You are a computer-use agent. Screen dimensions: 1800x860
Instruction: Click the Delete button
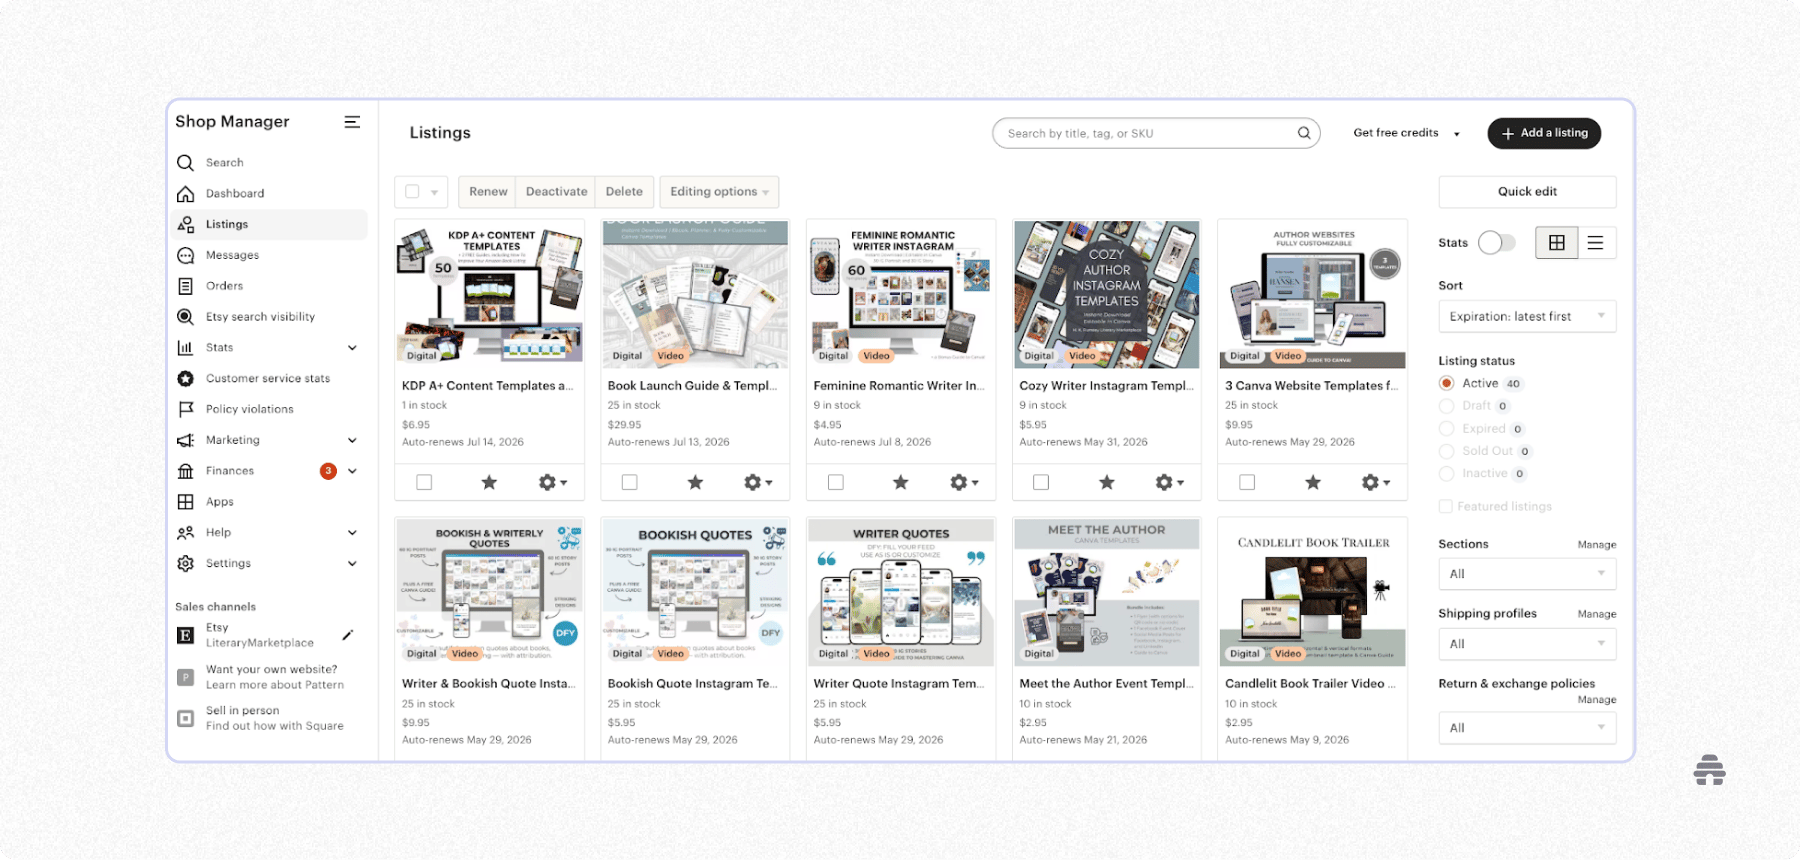pos(624,192)
